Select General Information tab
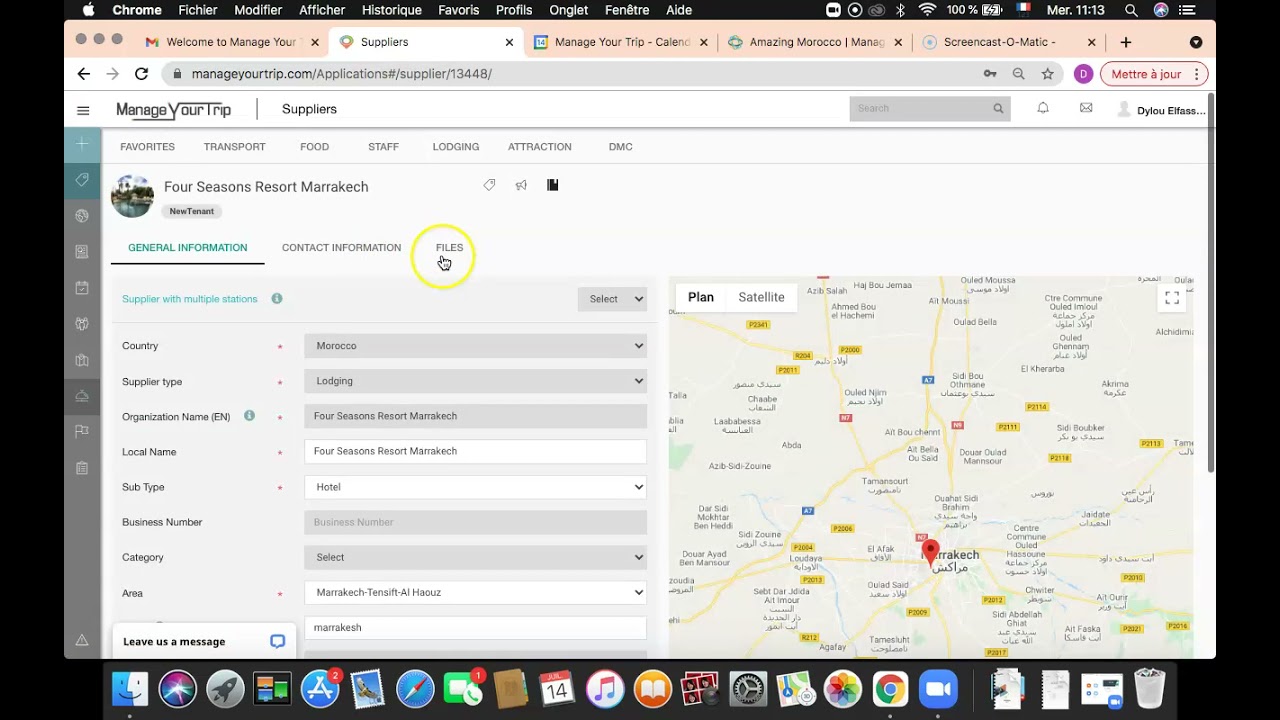Image resolution: width=1280 pixels, height=720 pixels. [x=187, y=248]
